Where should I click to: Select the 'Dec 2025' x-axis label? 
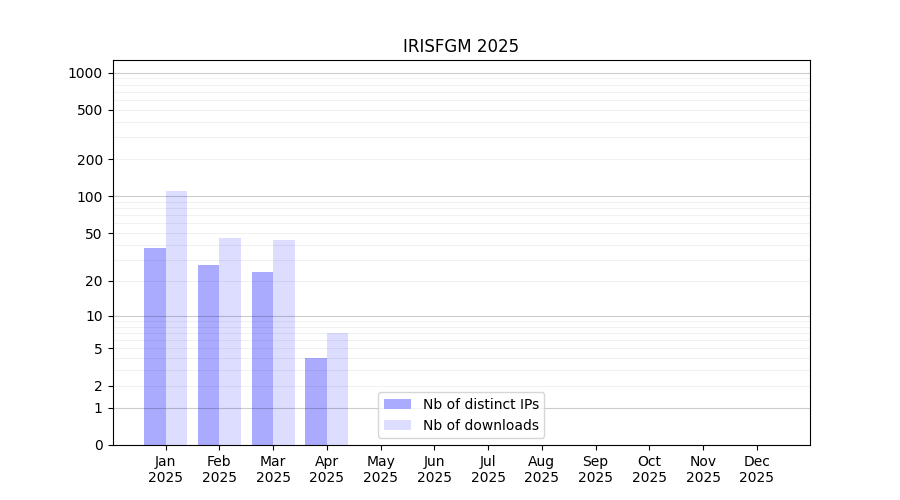click(756, 469)
